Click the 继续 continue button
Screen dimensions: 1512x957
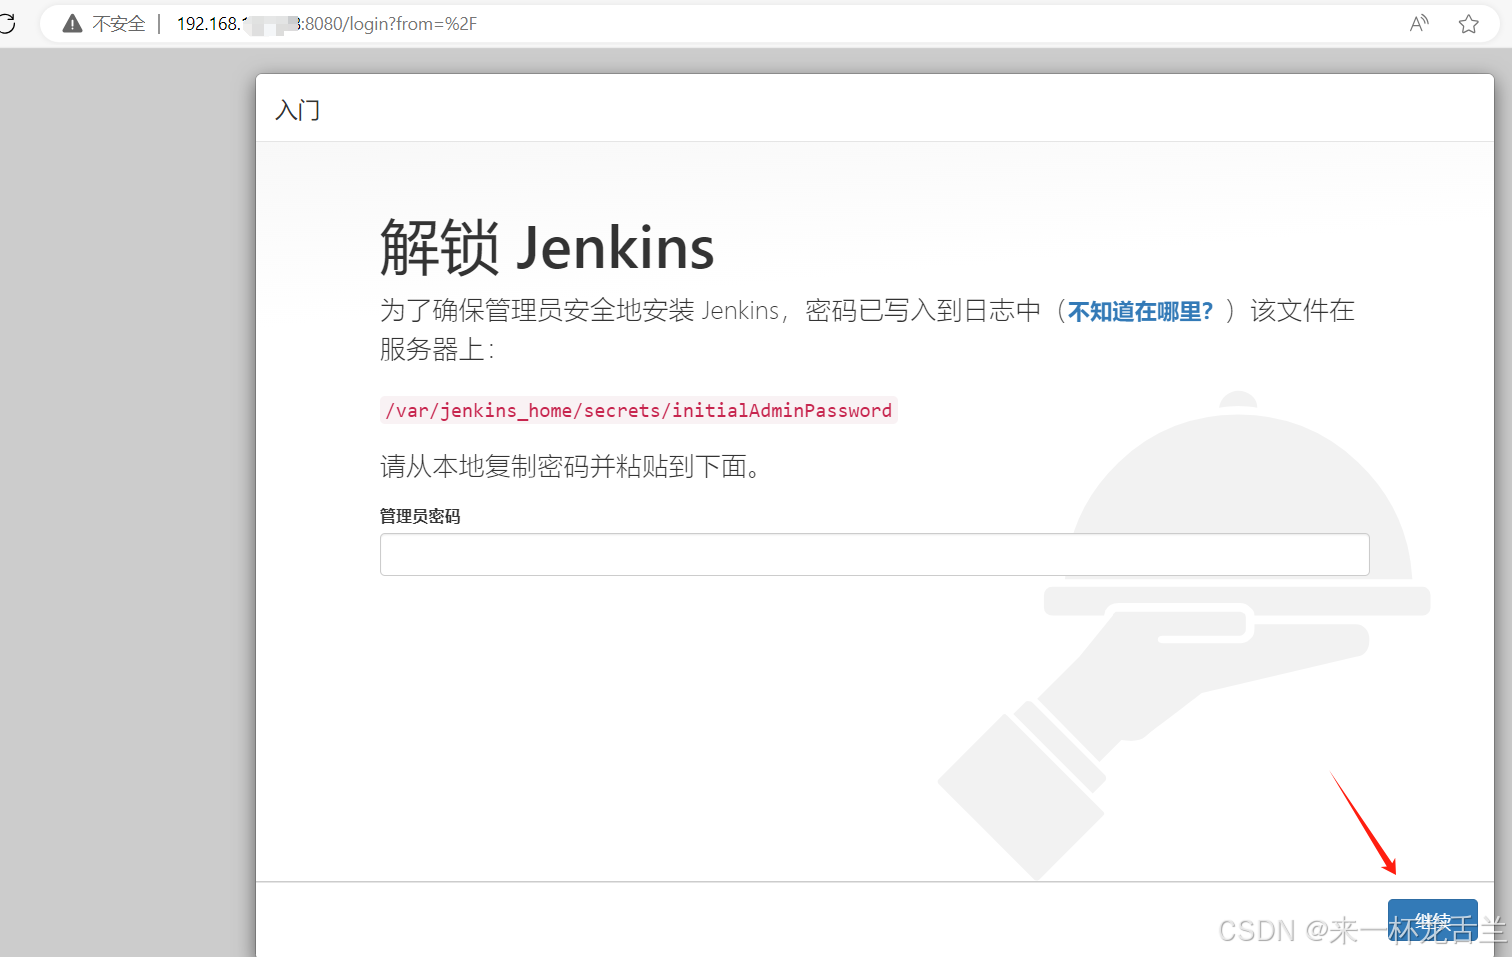[1432, 922]
